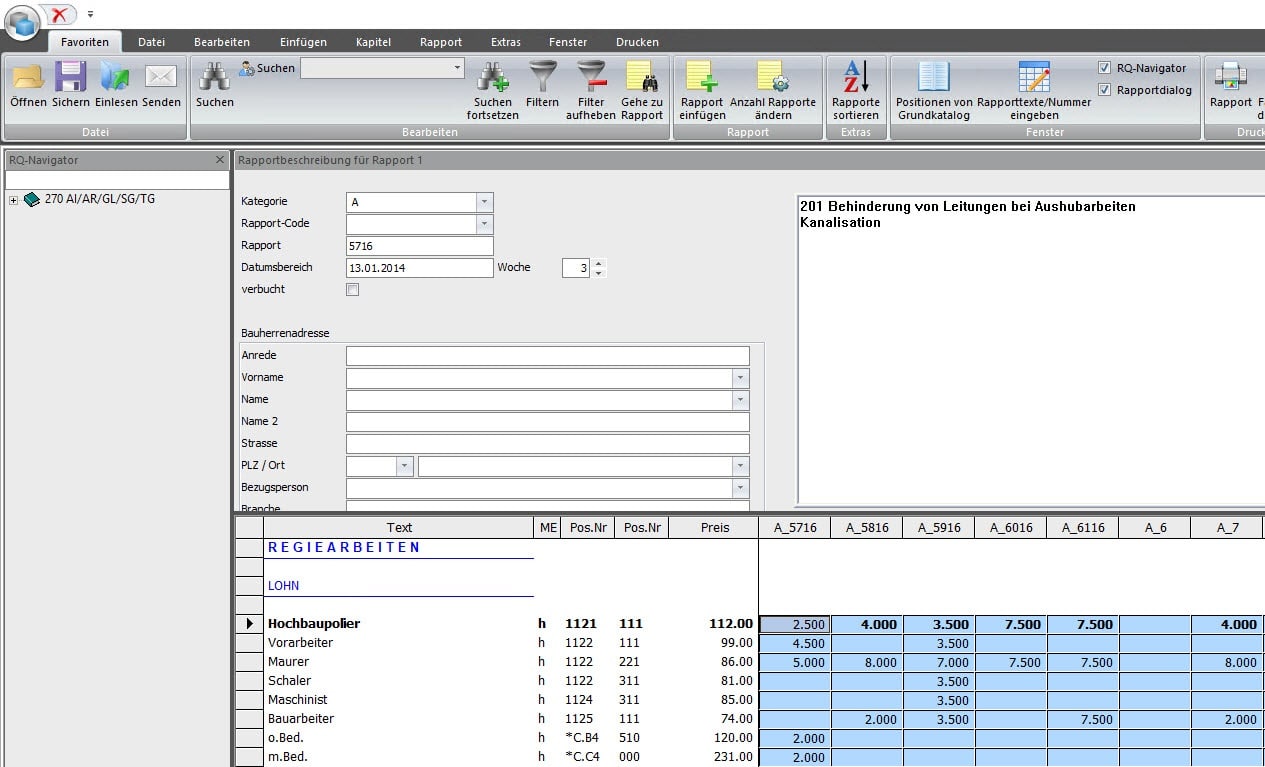Open the Bezugsperson dropdown arrow

pyautogui.click(x=740, y=488)
